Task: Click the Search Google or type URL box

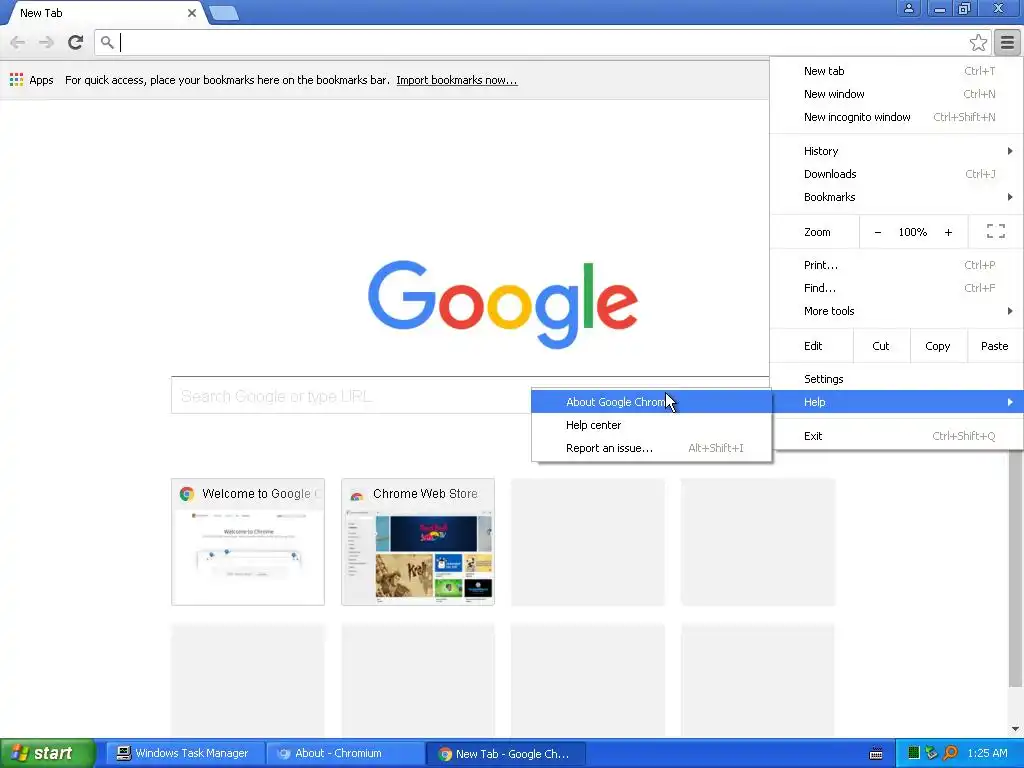Action: [351, 395]
